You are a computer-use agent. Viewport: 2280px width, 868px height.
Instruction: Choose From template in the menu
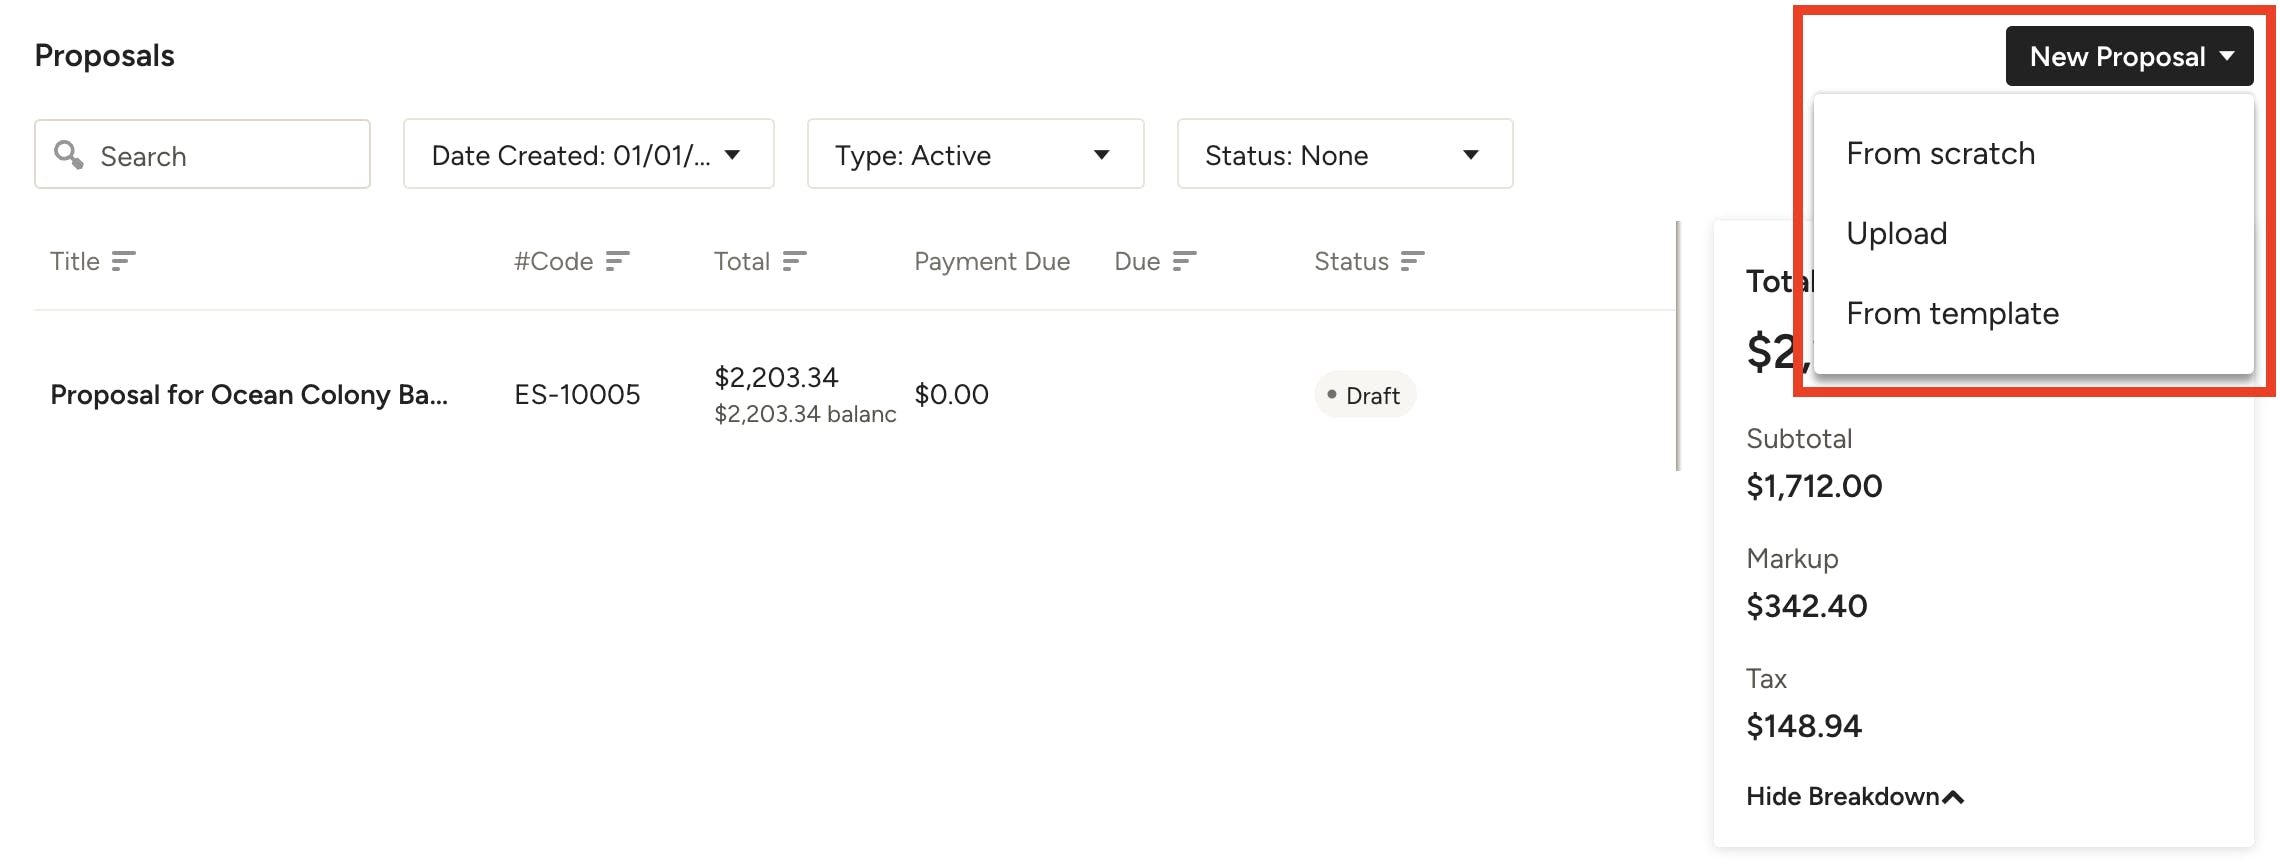click(1952, 313)
